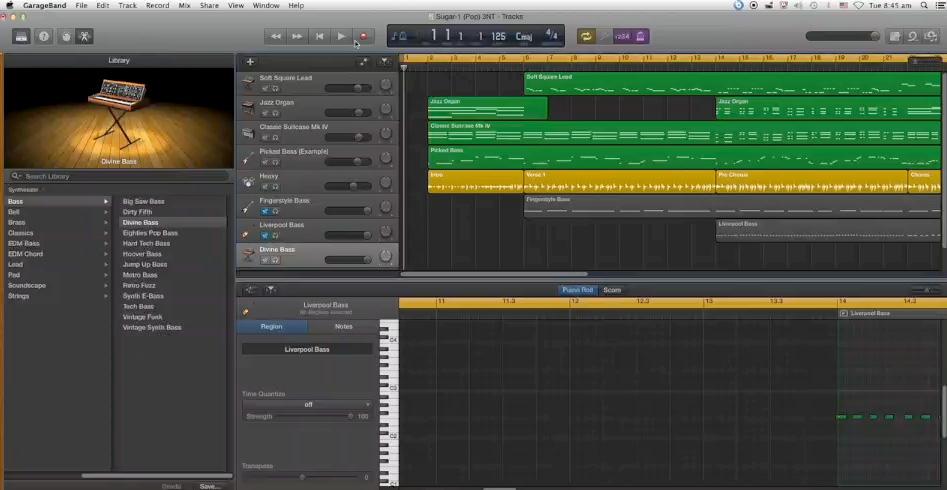Viewport: 947px width, 490px height.
Task: Select the Picked Bass track icon
Action: pos(248,158)
